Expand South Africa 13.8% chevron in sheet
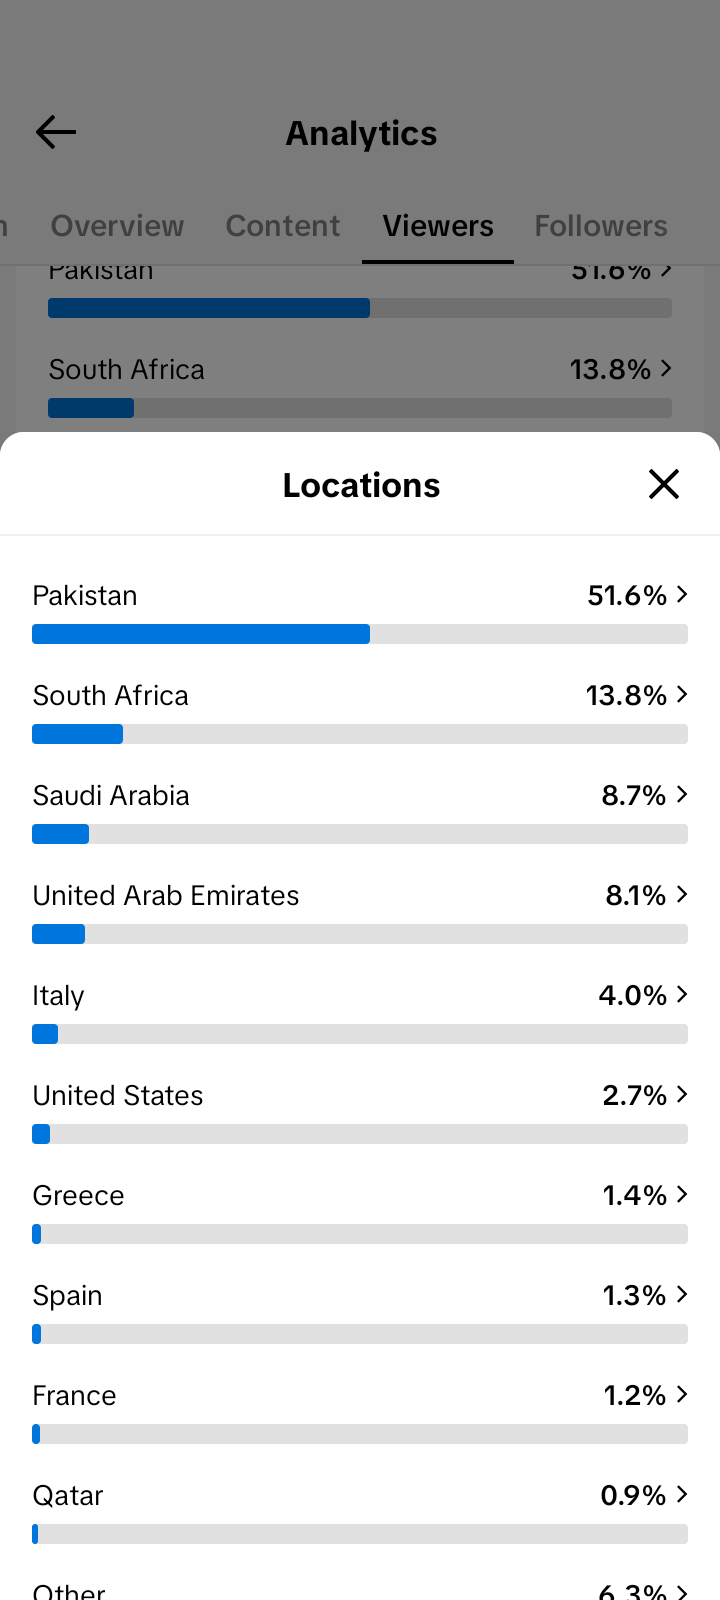The image size is (720, 1600). point(682,694)
